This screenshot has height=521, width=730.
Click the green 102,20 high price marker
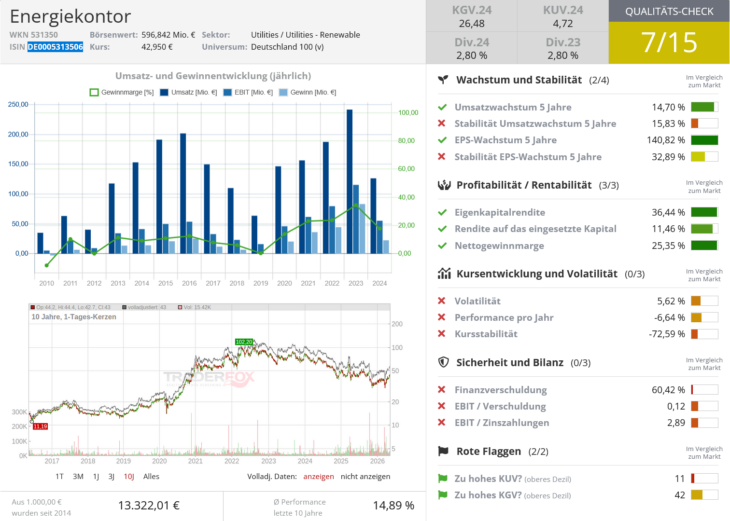tap(244, 342)
